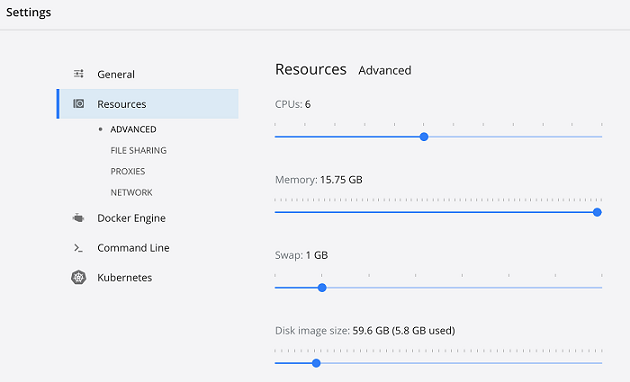Open Docker Engine settings
This screenshot has height=382, width=630.
131,218
